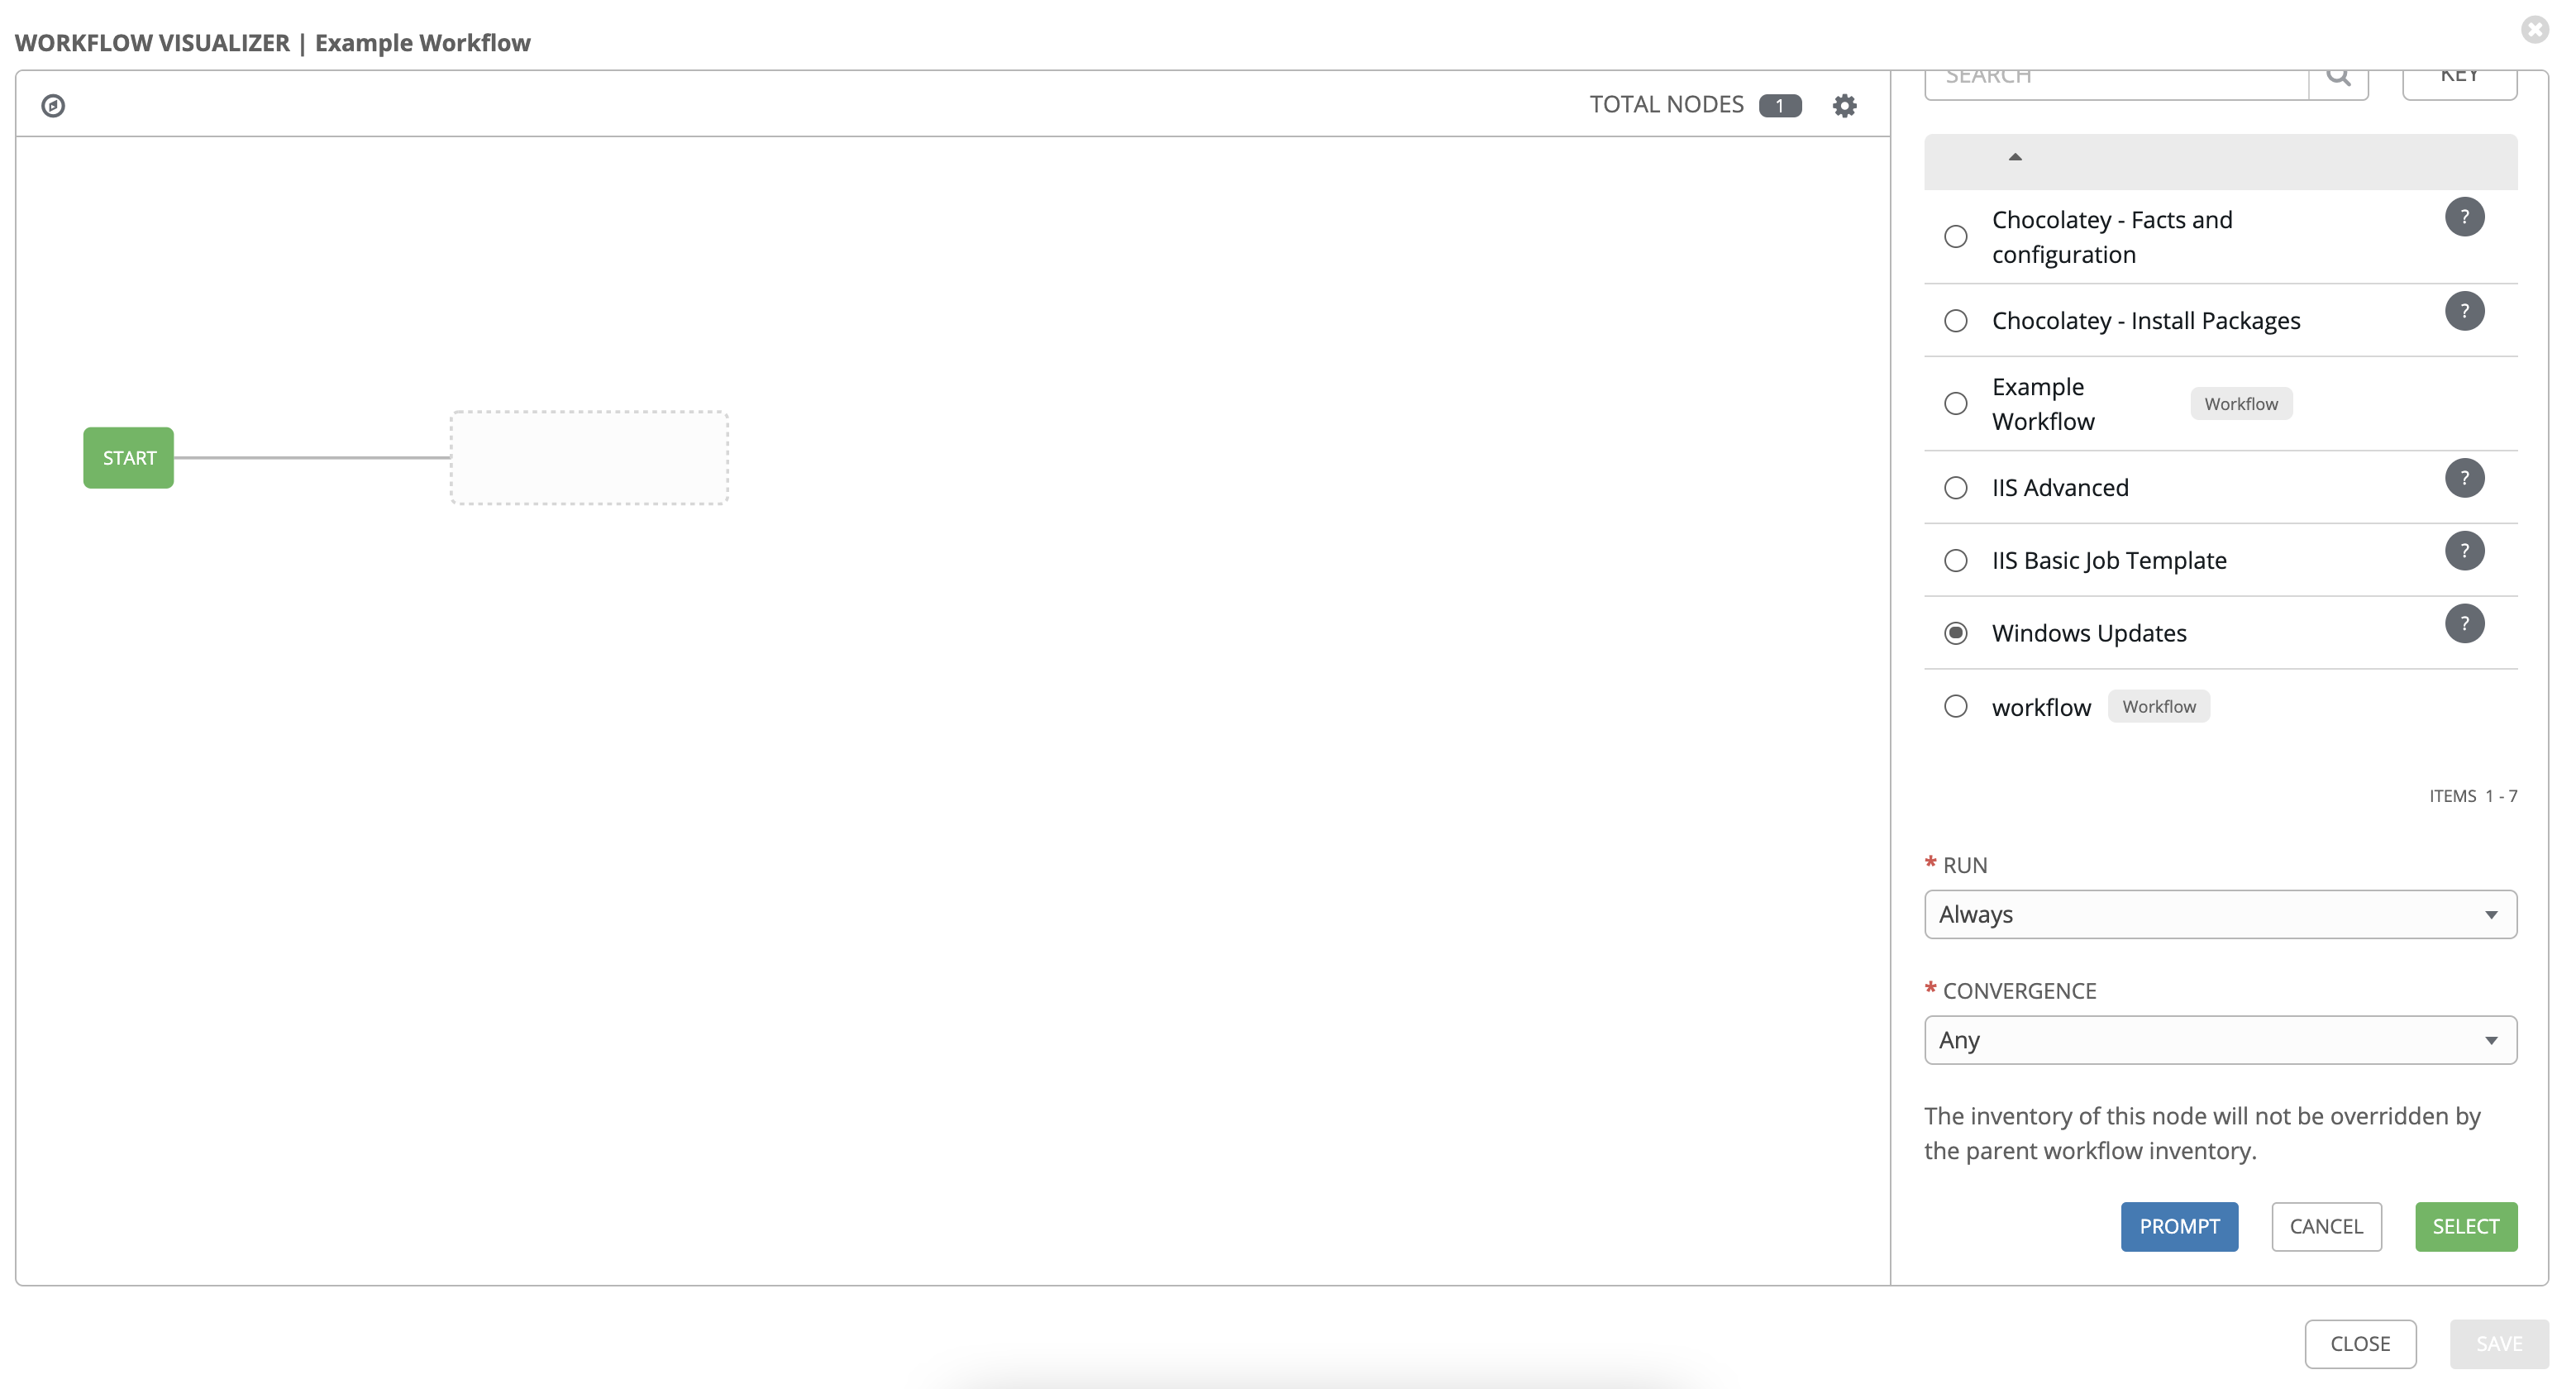Select Windows Updates radio button
2576x1389 pixels.
coord(1955,634)
